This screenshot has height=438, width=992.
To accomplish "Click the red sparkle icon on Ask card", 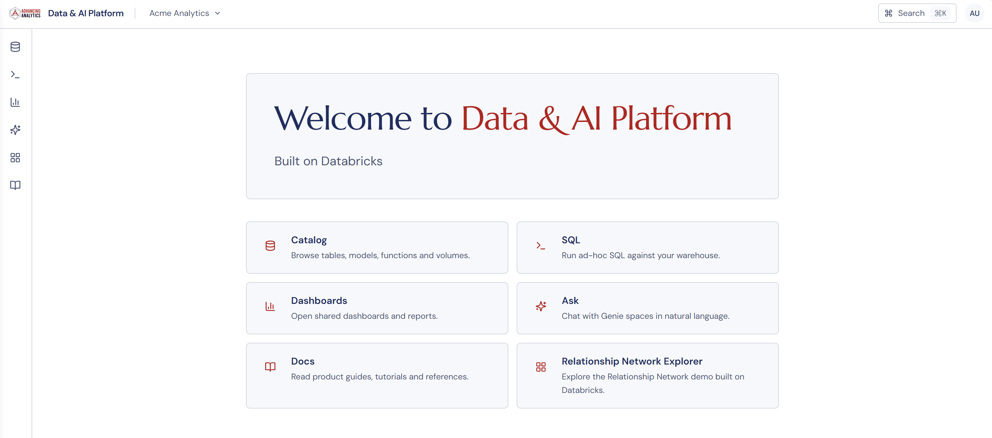I will (540, 306).
